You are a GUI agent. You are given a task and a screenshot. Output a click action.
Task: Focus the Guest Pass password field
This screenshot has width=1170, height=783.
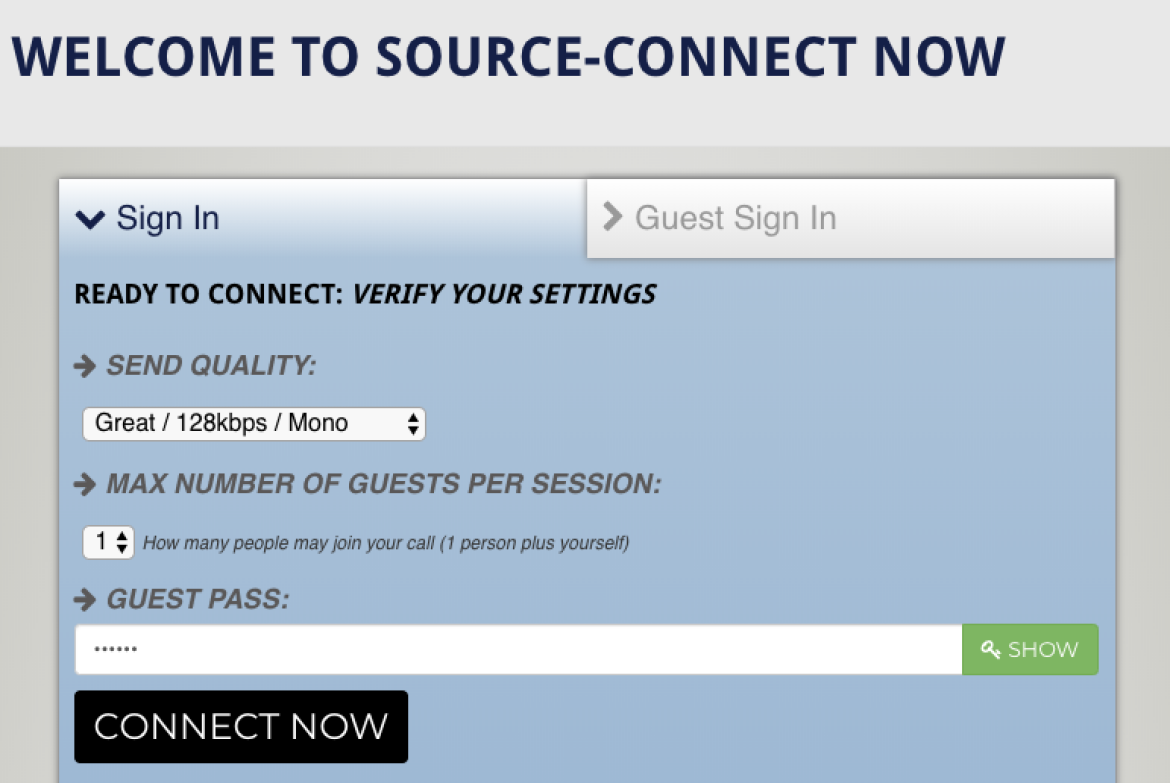click(519, 649)
